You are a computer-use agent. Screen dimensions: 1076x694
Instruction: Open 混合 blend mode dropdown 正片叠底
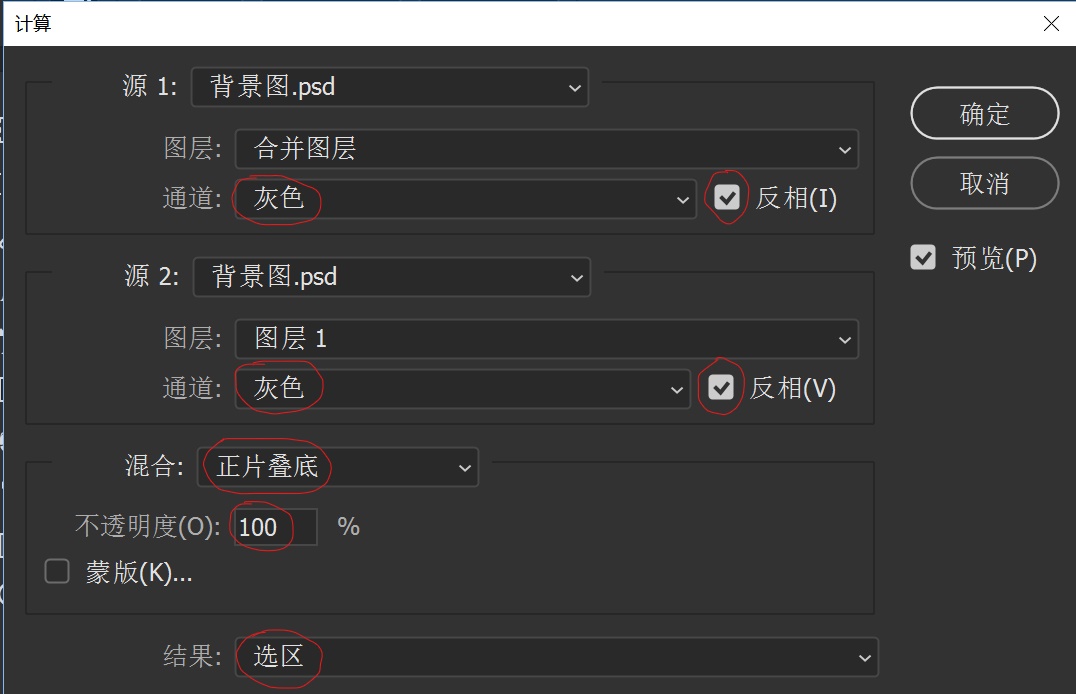(x=338, y=467)
